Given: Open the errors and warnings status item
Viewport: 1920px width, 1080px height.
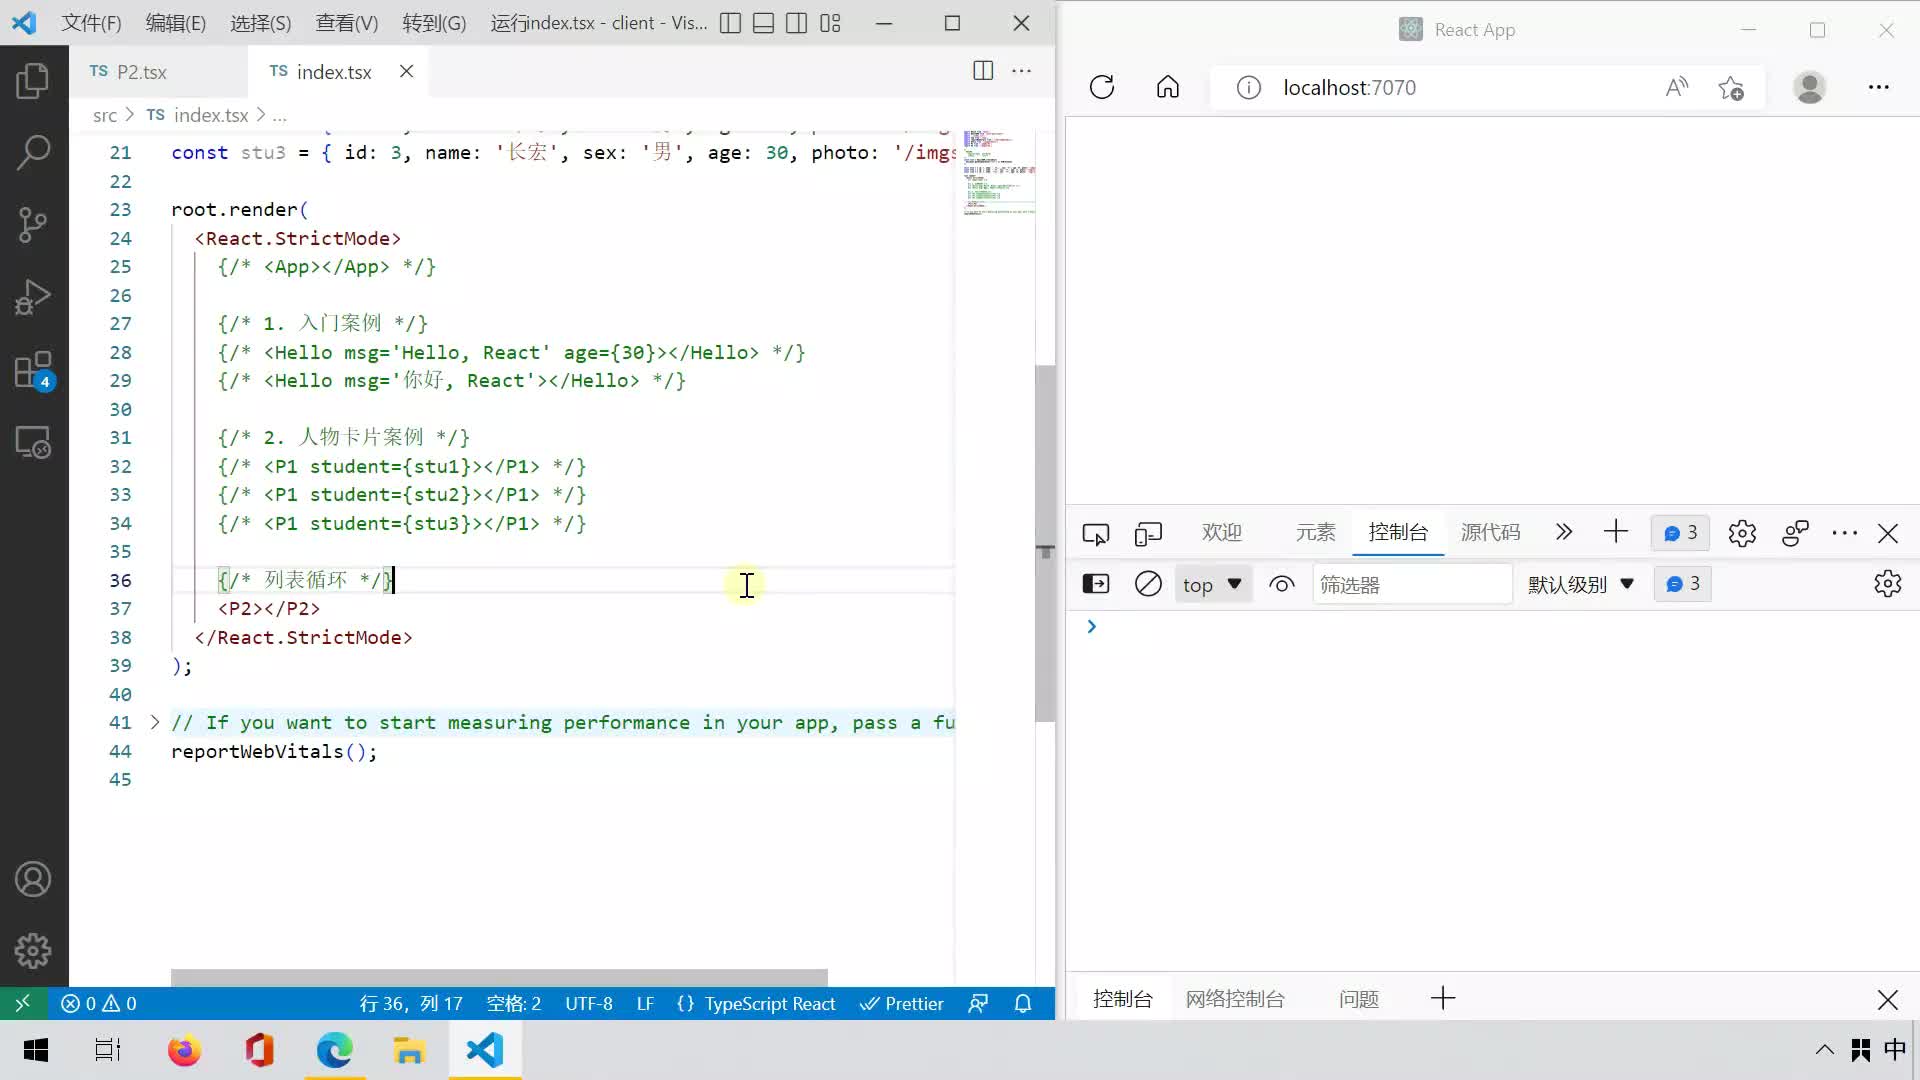Looking at the screenshot, I should coord(98,1003).
